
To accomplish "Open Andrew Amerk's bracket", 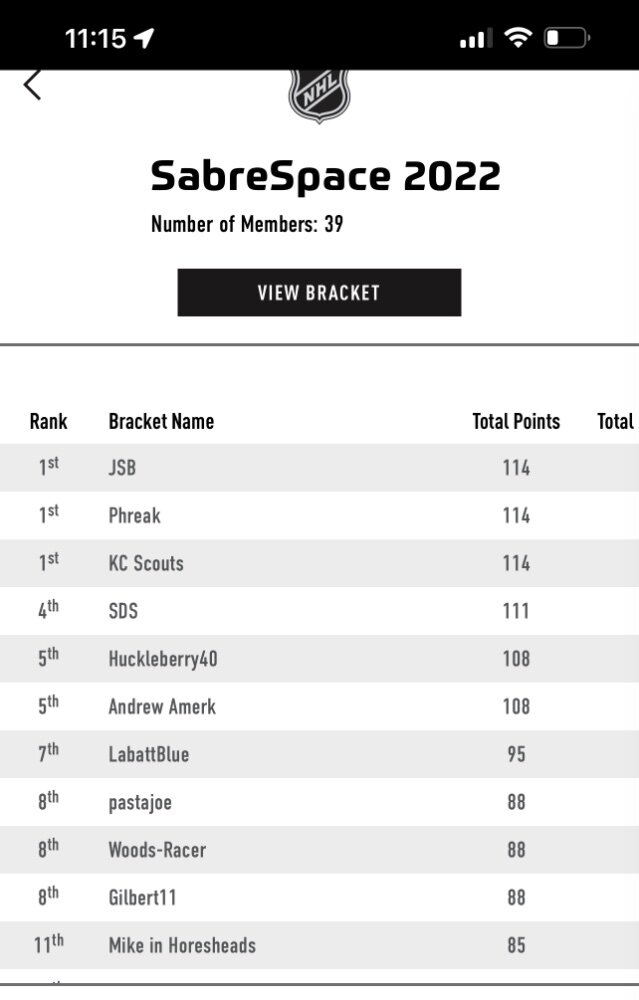I will click(x=320, y=707).
